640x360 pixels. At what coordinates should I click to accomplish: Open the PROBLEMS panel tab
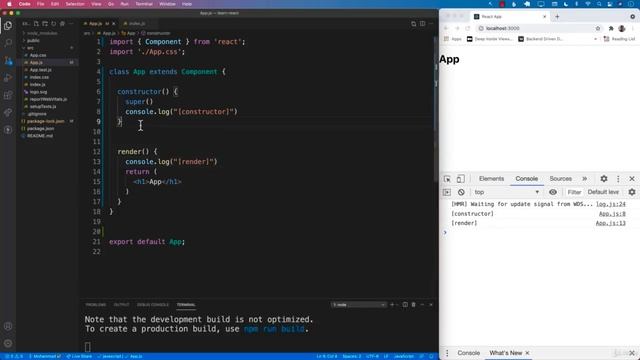pos(96,305)
